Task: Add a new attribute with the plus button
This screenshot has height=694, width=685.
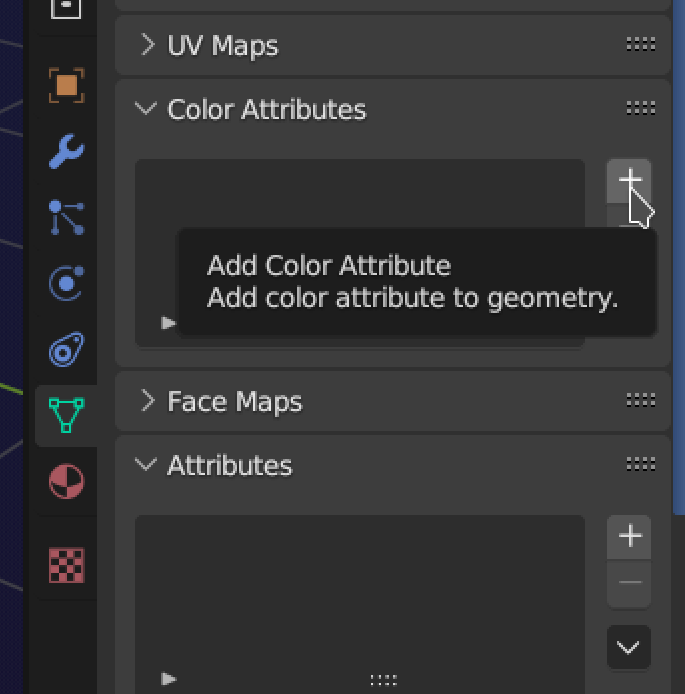Action: click(629, 536)
